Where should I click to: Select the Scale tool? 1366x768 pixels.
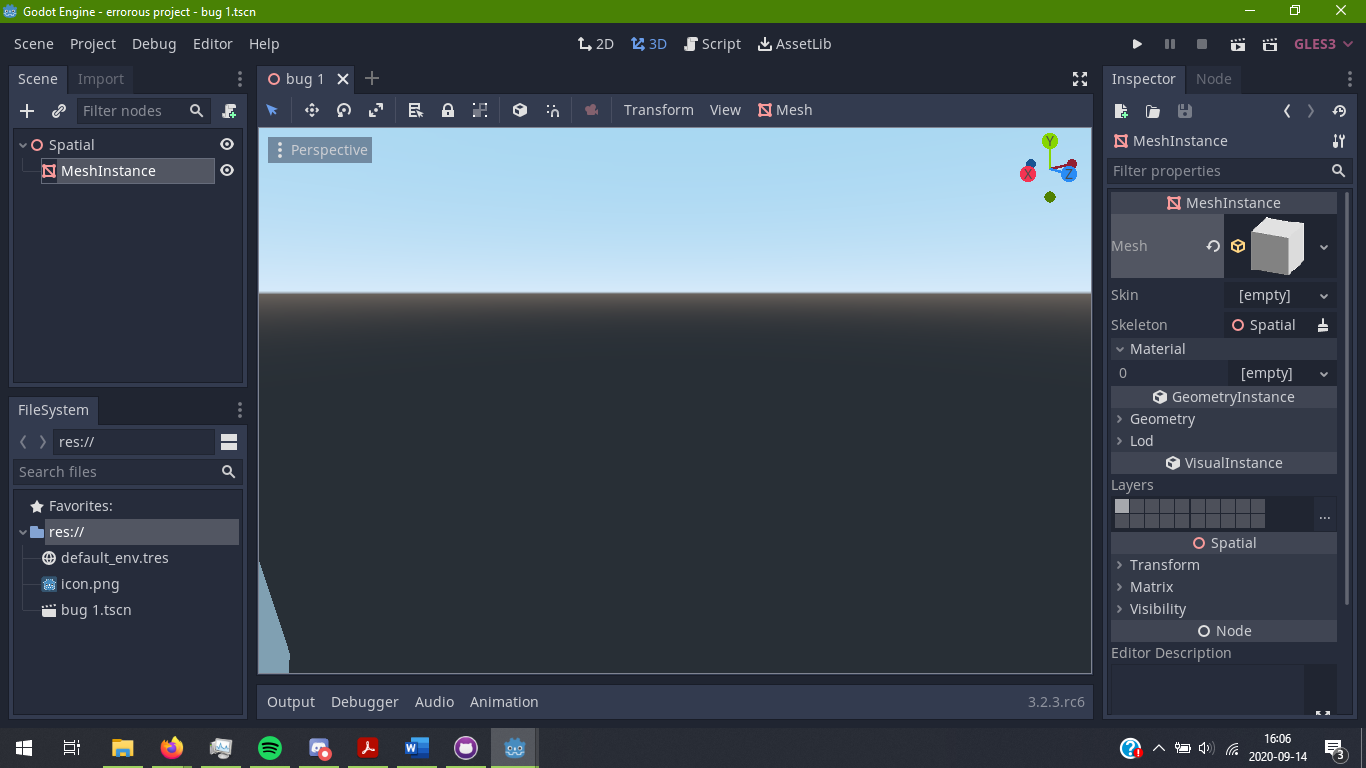[x=377, y=110]
